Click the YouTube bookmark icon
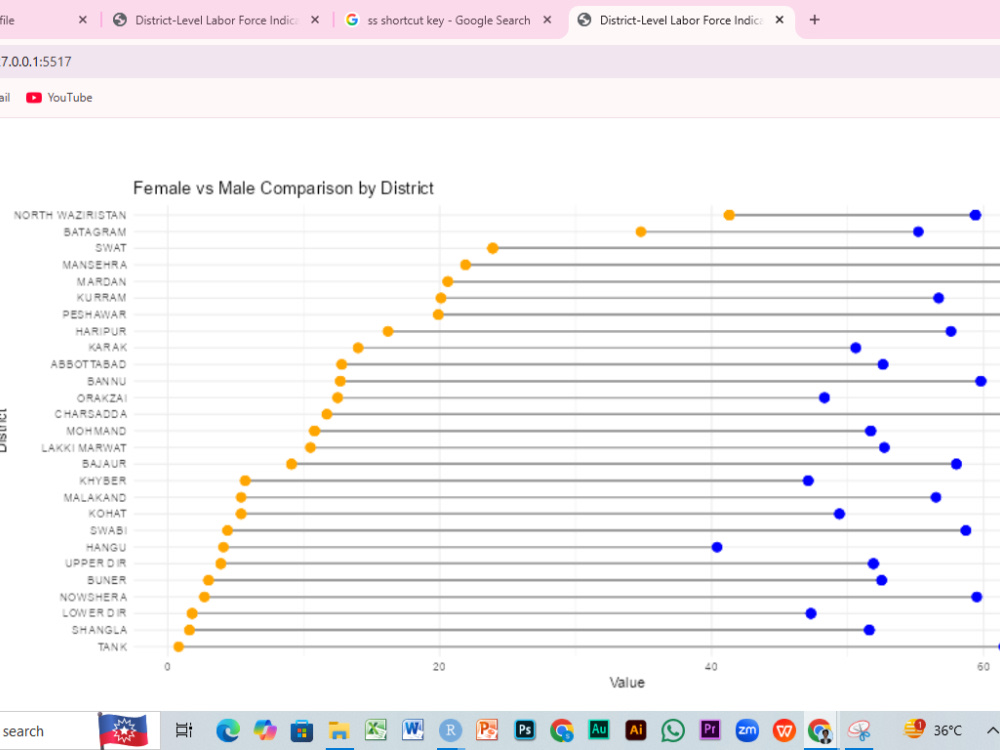Viewport: 1000px width, 750px height. tap(34, 98)
